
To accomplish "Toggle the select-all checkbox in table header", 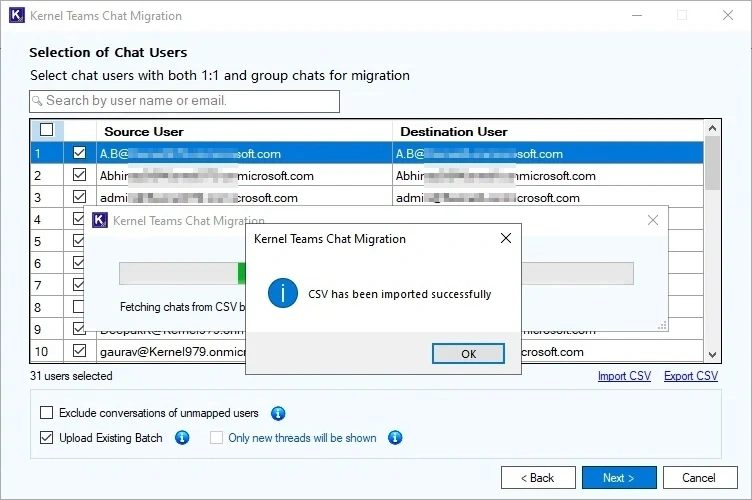I will (x=47, y=129).
